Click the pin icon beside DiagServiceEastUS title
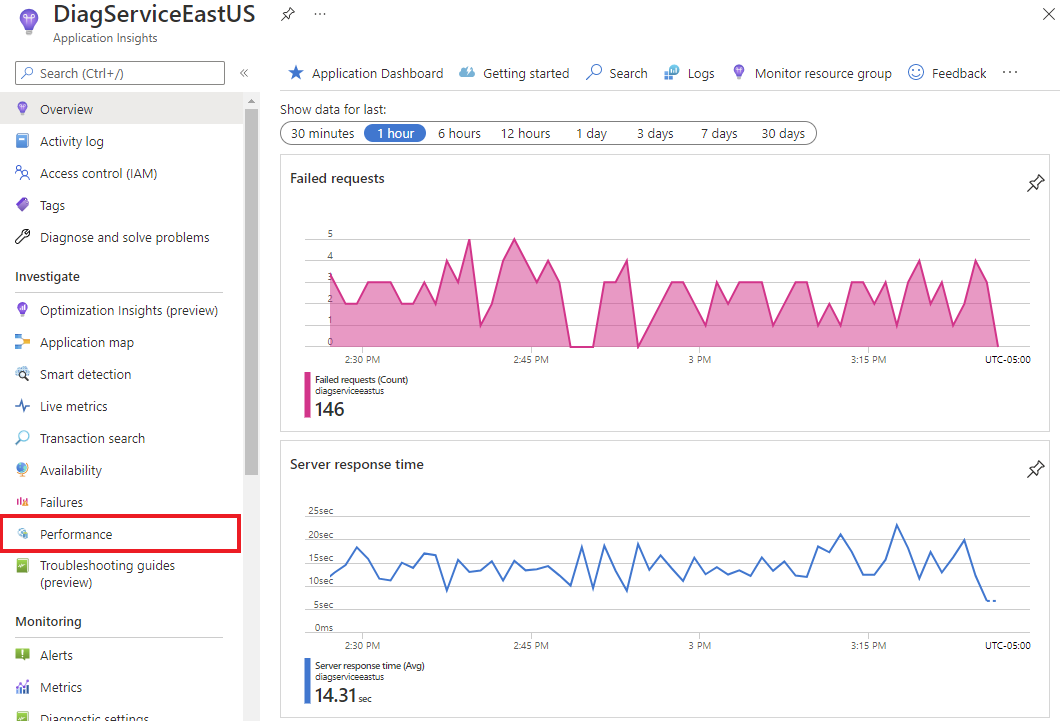1060x721 pixels. 288,14
